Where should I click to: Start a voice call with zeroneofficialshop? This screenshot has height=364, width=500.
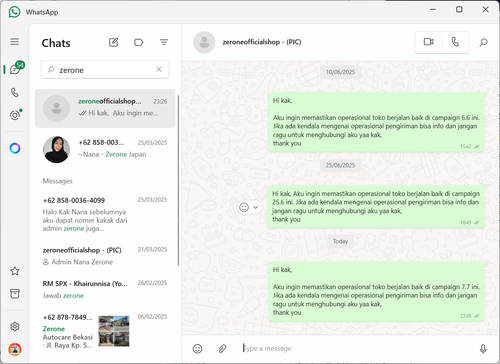tap(455, 42)
